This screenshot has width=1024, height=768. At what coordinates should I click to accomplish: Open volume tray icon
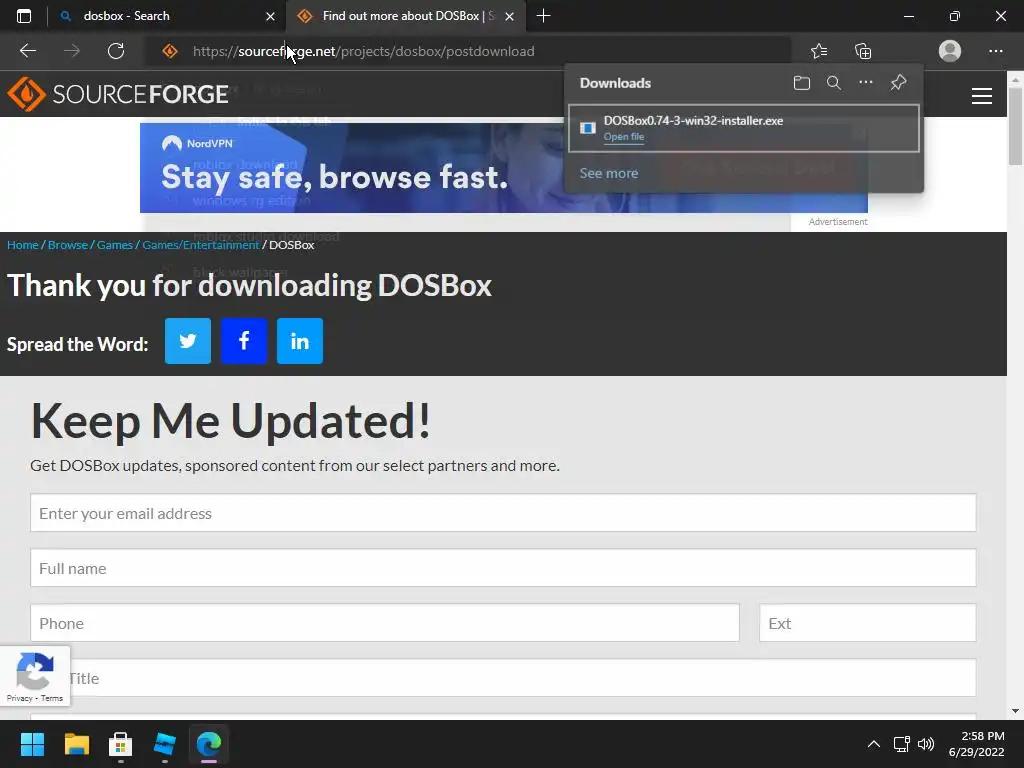click(926, 744)
